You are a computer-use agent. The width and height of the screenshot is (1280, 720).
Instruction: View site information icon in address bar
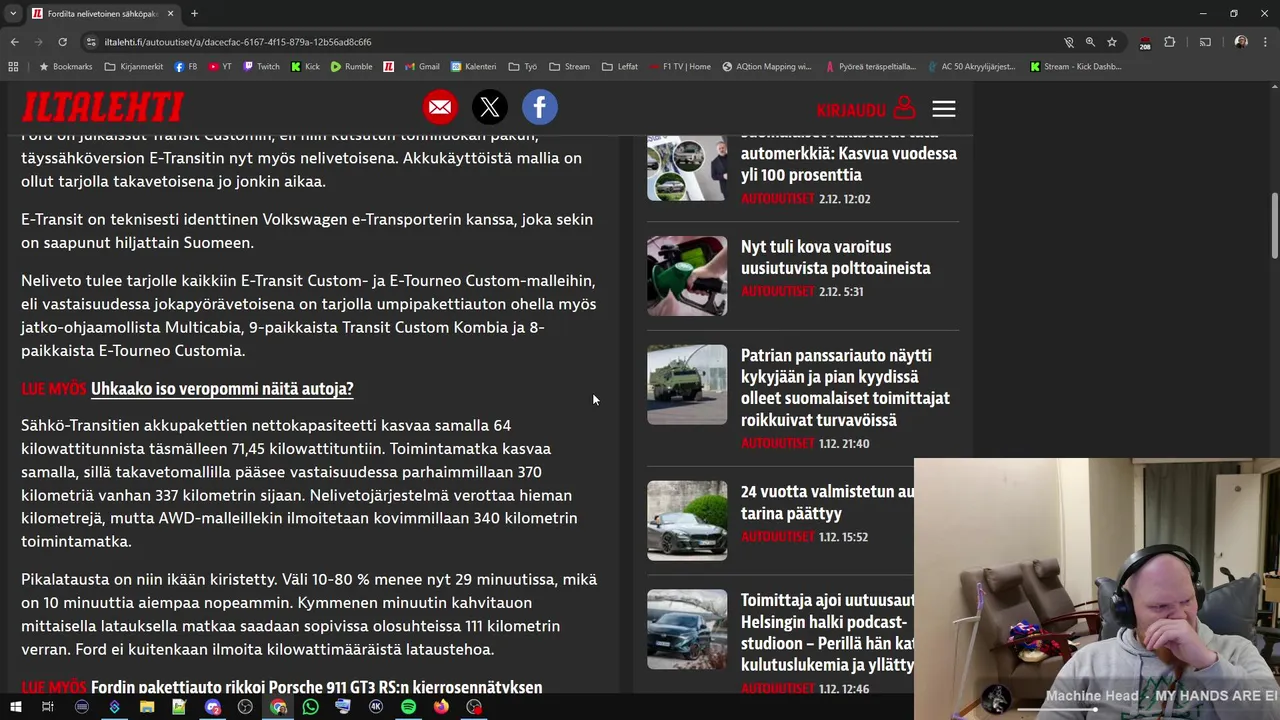point(91,42)
